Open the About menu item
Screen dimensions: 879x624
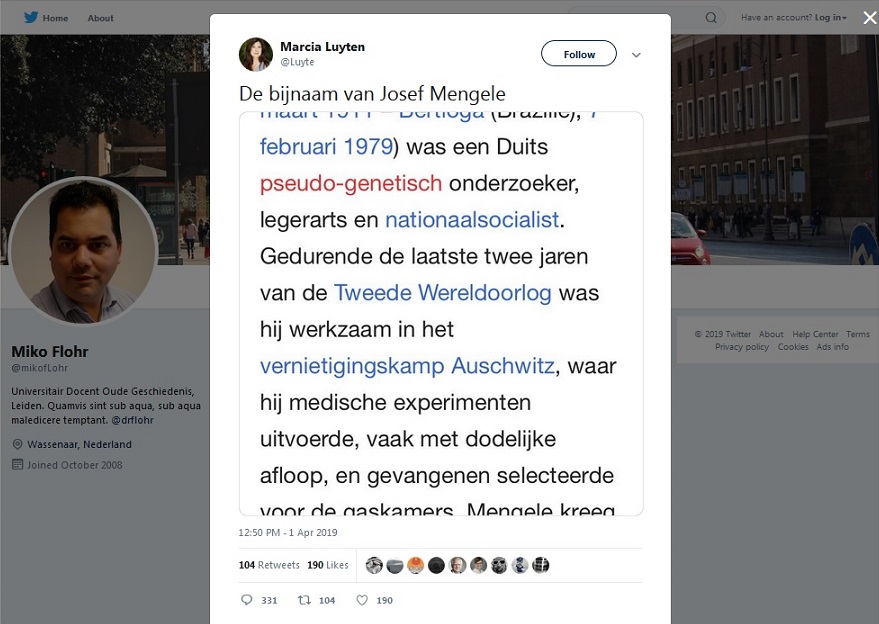pyautogui.click(x=100, y=18)
